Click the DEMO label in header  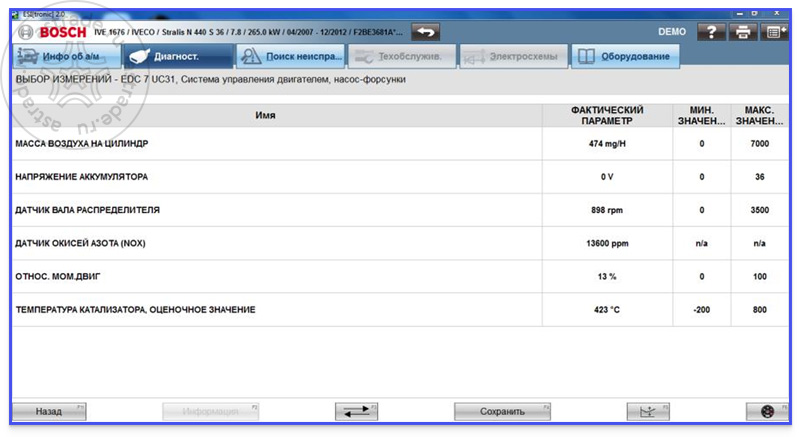(672, 32)
